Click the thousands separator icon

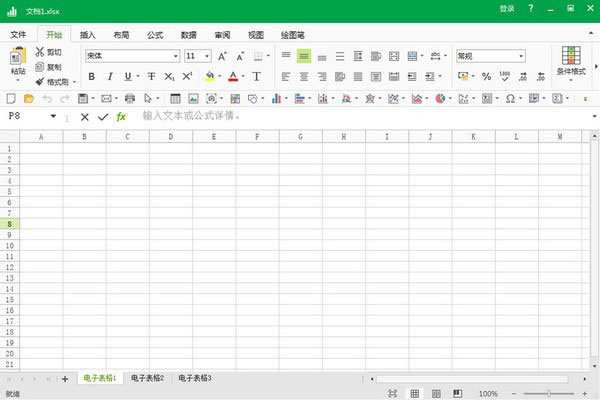click(x=505, y=76)
